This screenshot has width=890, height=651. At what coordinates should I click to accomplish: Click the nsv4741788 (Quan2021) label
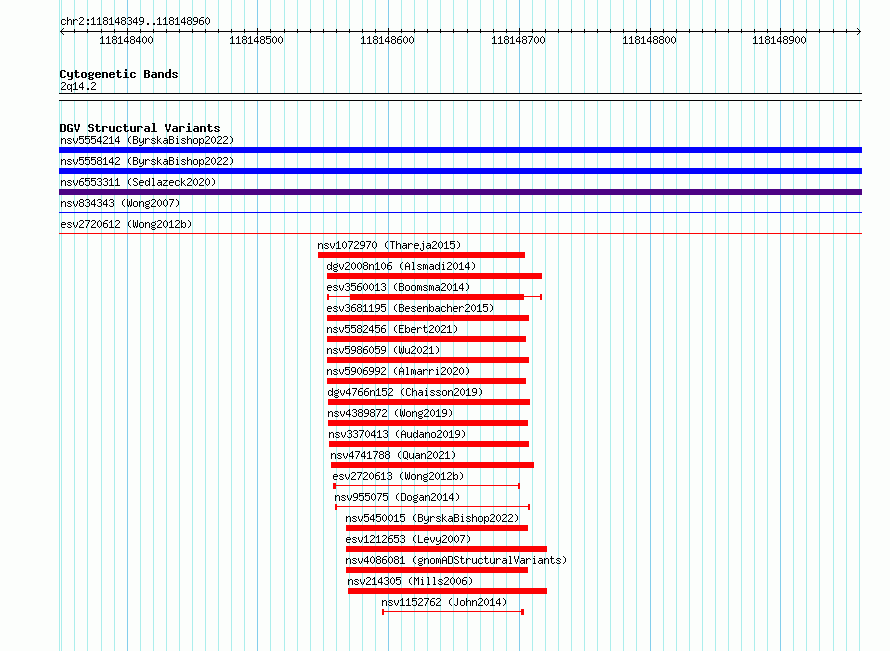[x=393, y=455]
